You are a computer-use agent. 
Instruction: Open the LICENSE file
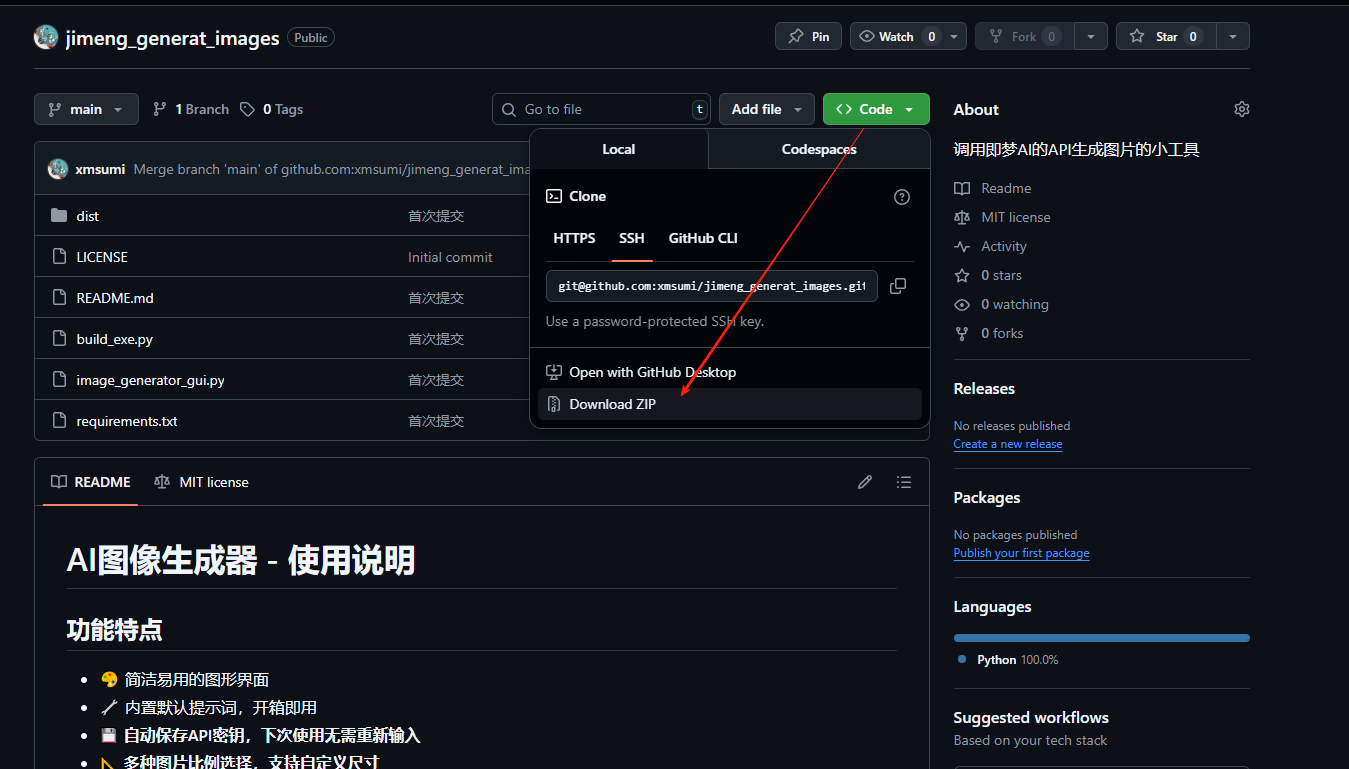point(102,257)
